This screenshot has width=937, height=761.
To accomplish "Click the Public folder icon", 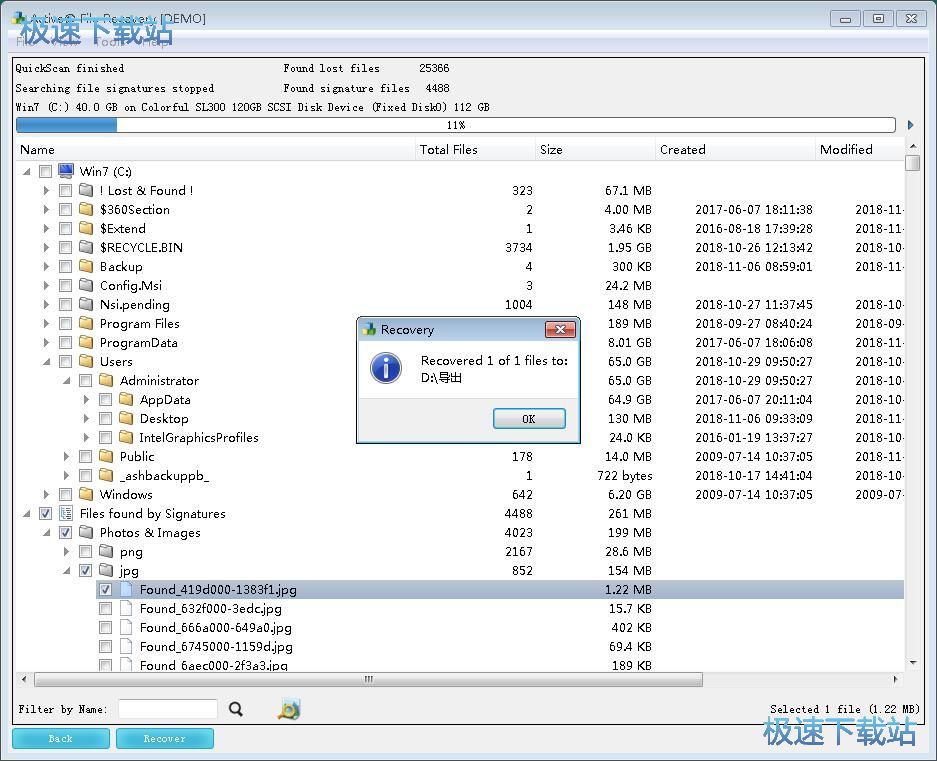I will pyautogui.click(x=106, y=456).
